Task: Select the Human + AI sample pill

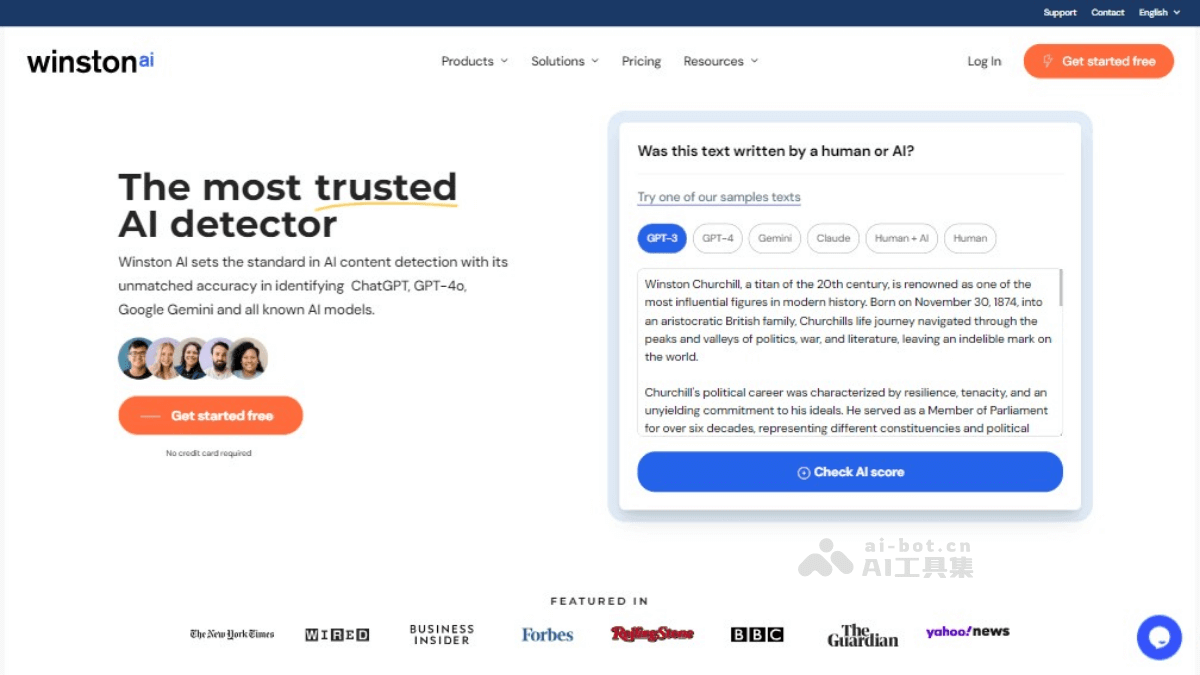Action: click(901, 238)
